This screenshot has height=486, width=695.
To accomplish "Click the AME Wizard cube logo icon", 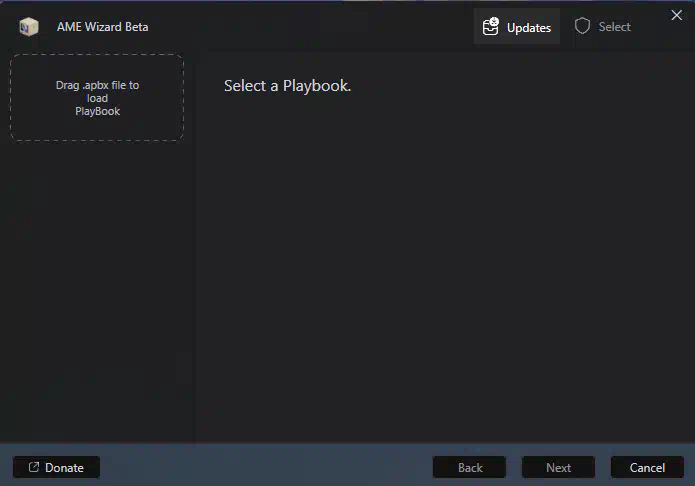I will (29, 27).
